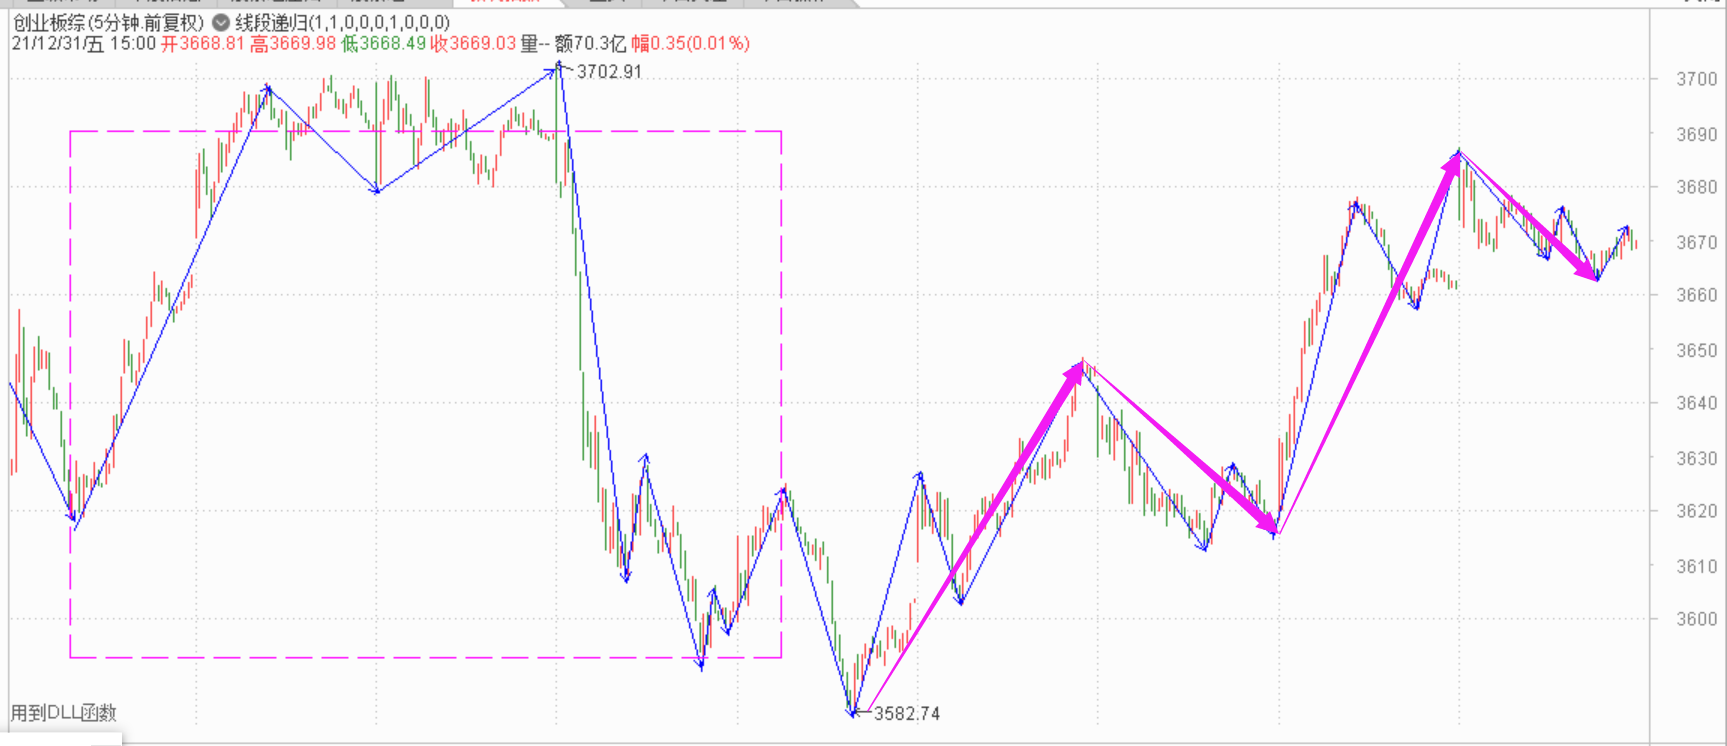Click the 3650 price axis label

click(1697, 351)
